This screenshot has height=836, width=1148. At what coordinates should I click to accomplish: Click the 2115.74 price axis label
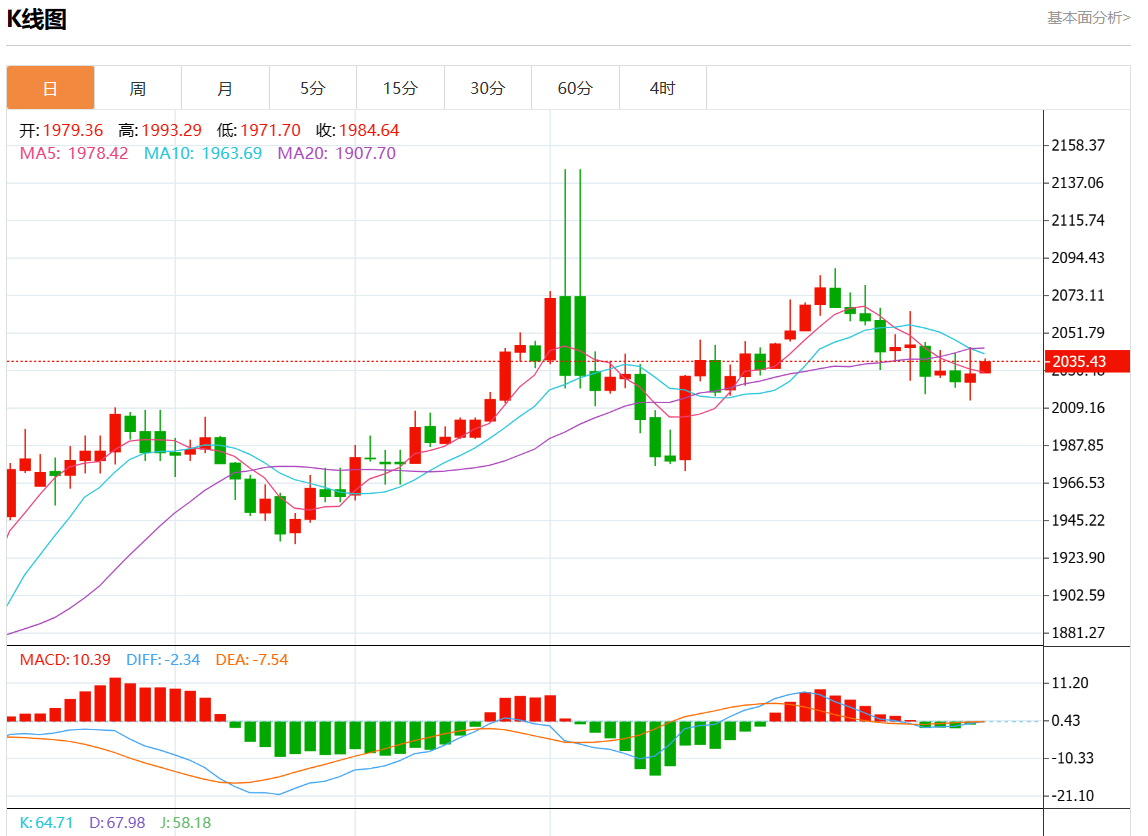(1078, 220)
